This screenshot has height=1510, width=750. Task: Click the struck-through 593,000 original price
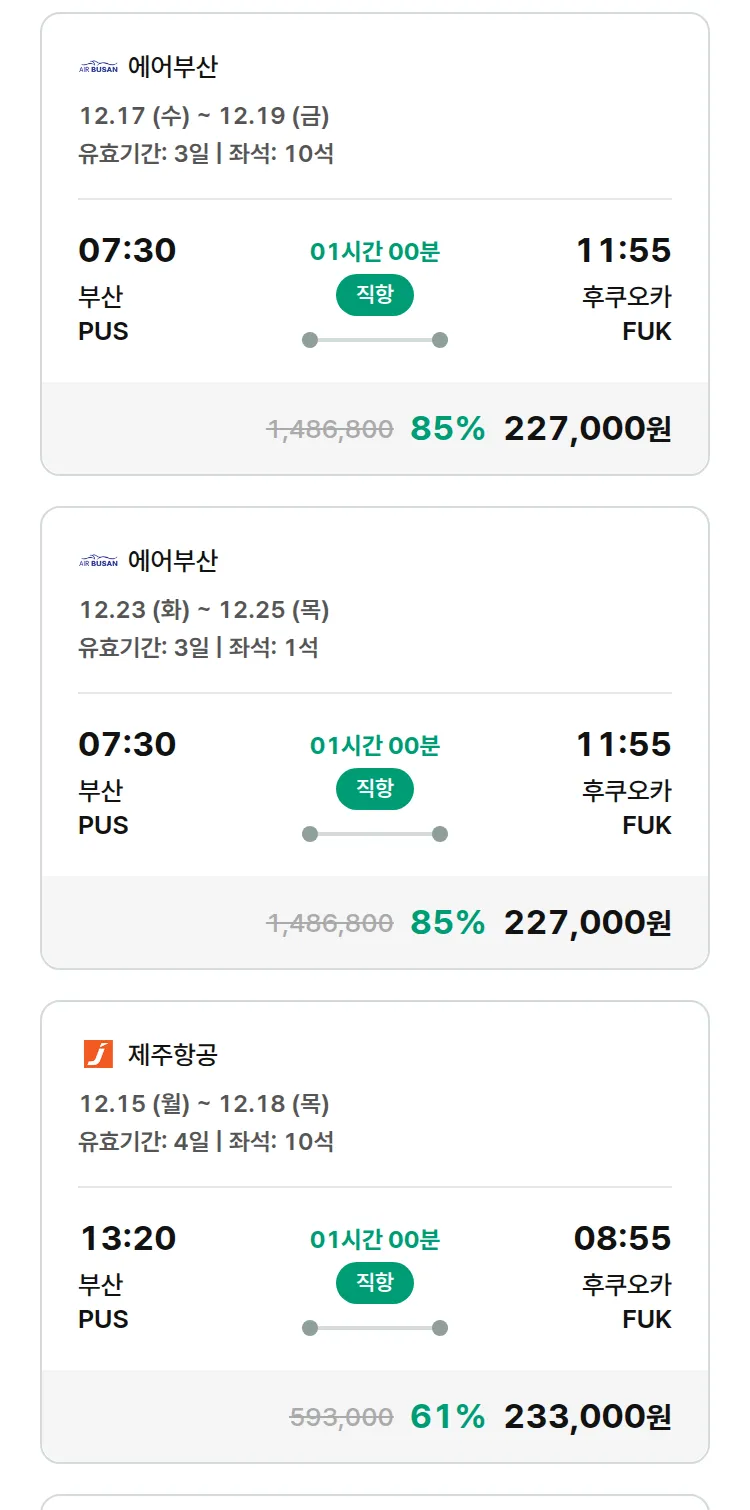click(x=341, y=1417)
